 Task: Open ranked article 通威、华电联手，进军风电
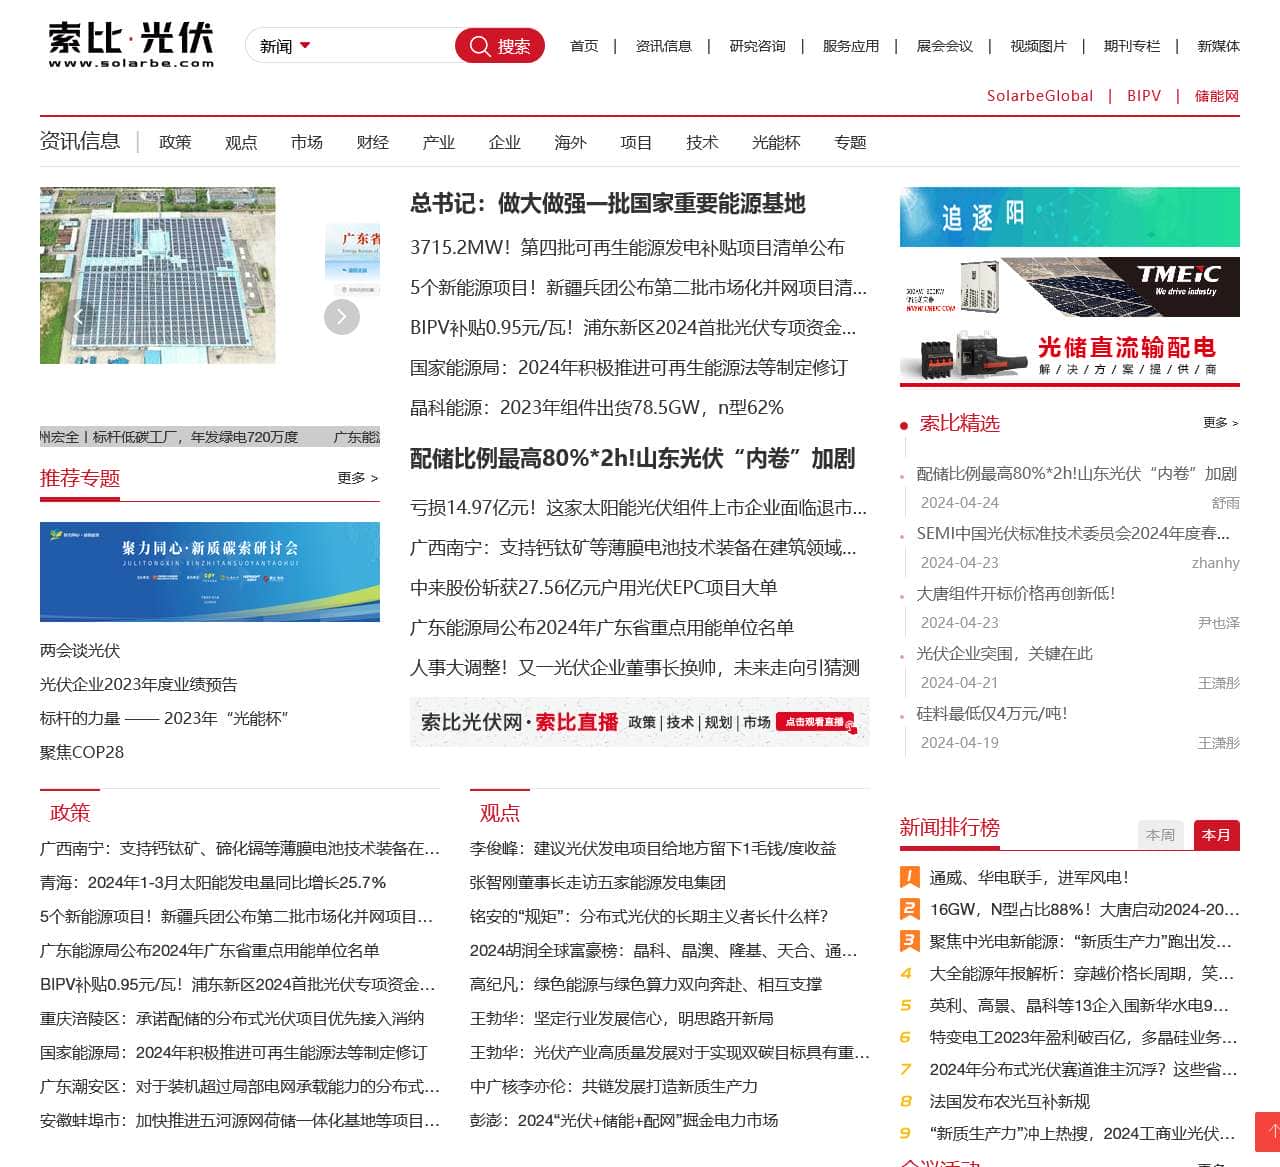point(1029,878)
